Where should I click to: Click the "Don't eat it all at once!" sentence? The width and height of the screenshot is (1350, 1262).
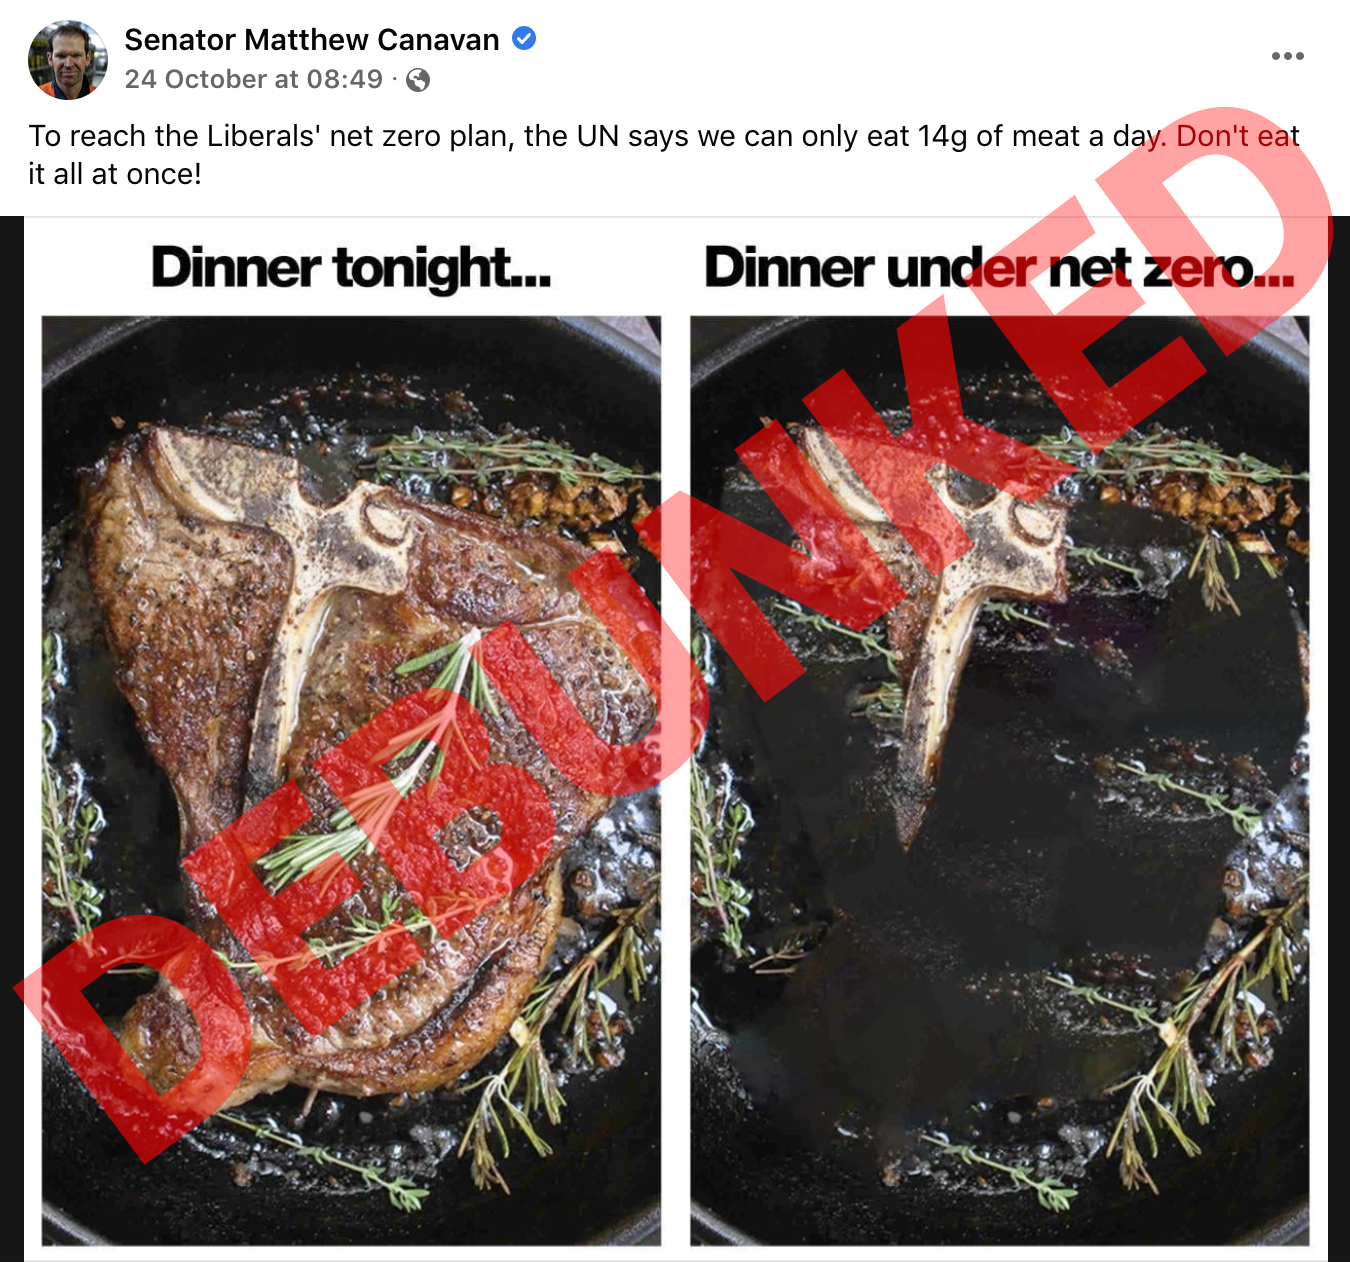664,155
